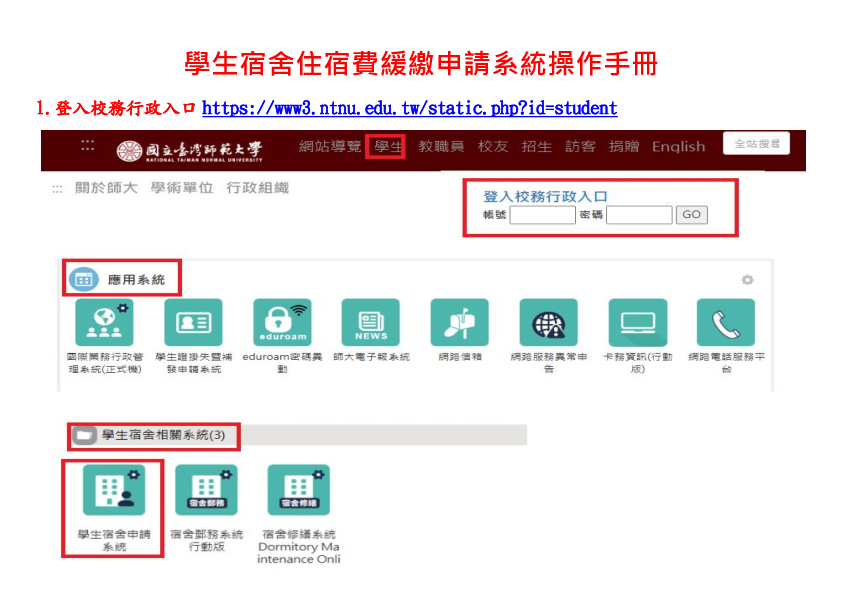This screenshot has width=842, height=595.
Task: Open the www3.ntnu.edu.tw student portal link
Action: [409, 108]
